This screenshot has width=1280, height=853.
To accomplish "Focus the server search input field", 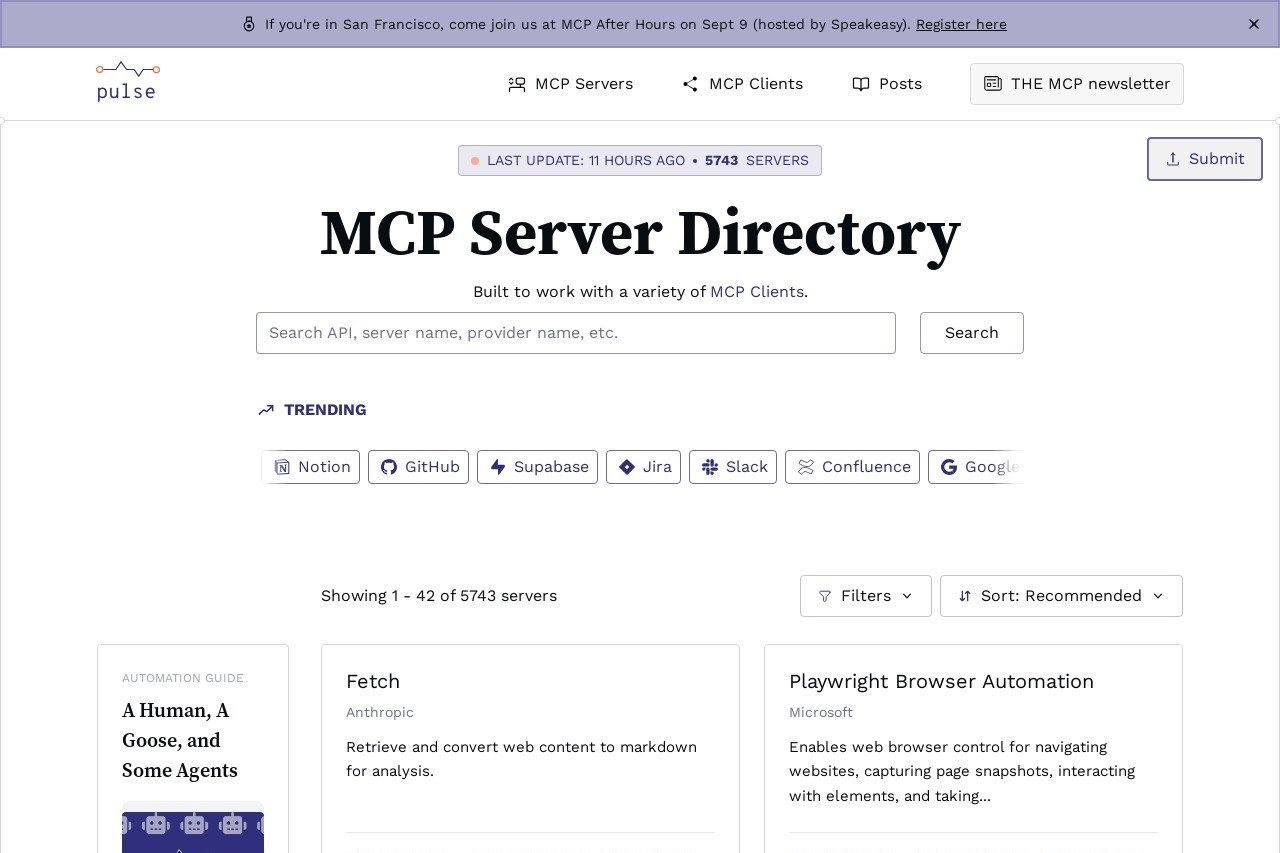I will [x=576, y=333].
